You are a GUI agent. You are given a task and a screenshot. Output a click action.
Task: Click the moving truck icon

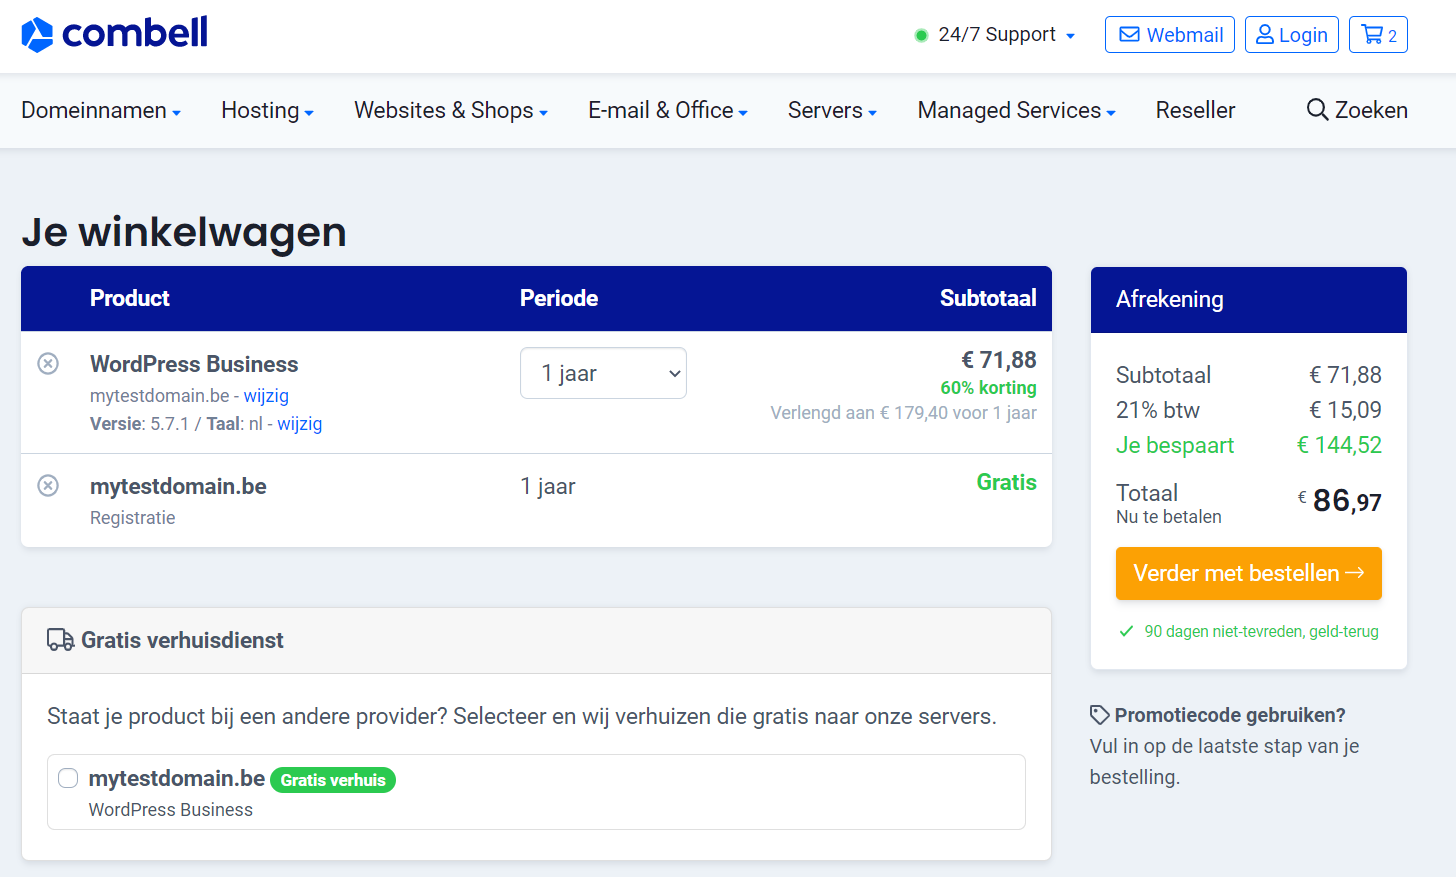(61, 640)
